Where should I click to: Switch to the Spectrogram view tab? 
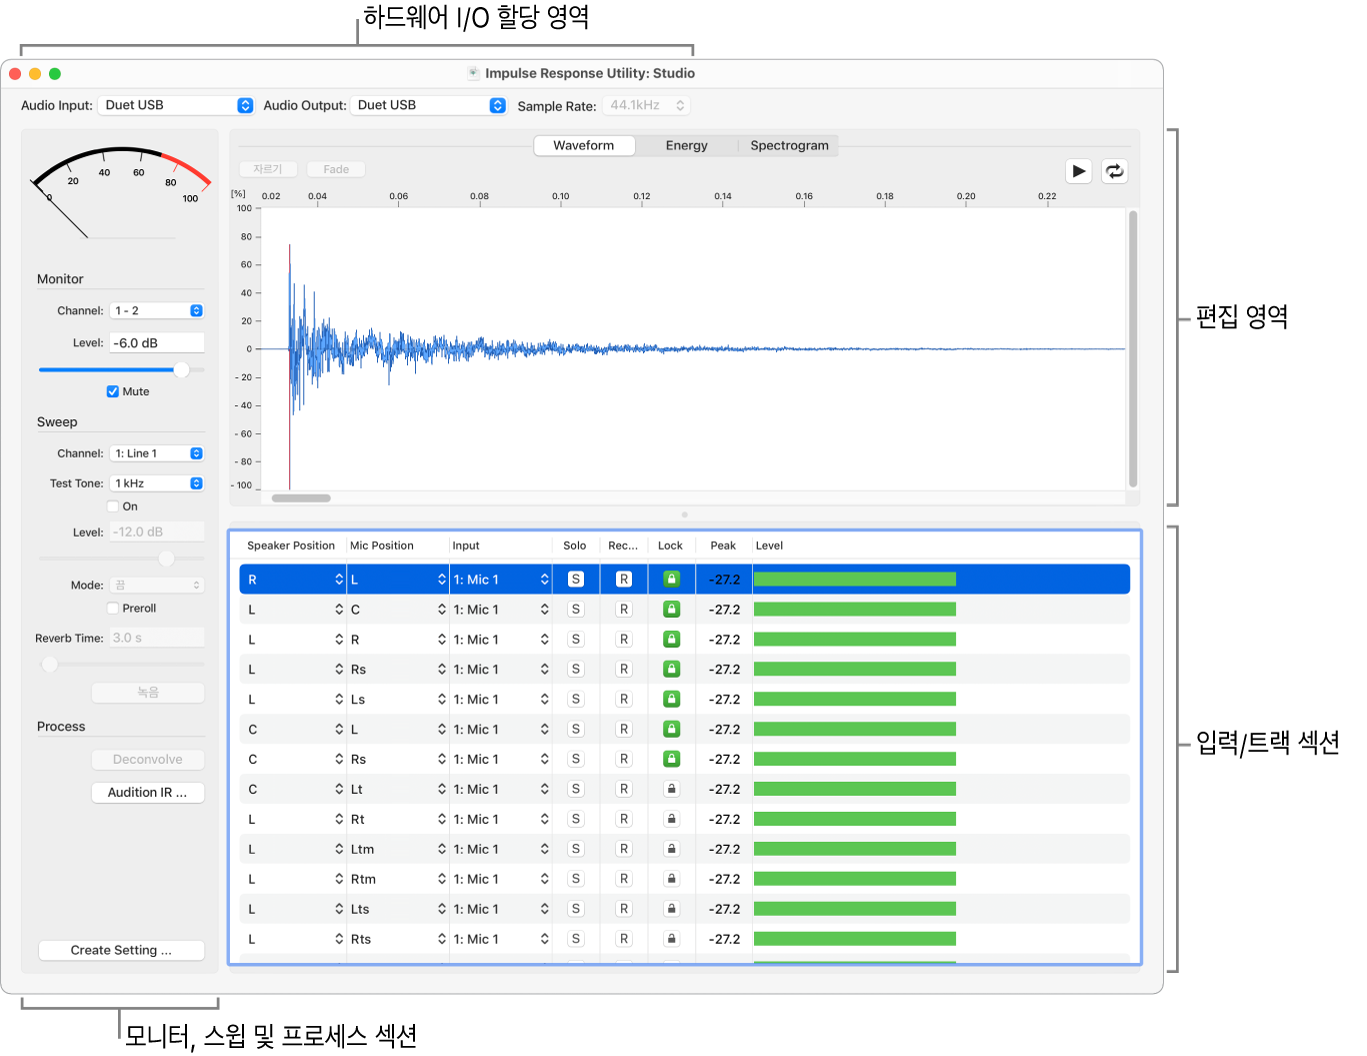[x=790, y=146]
